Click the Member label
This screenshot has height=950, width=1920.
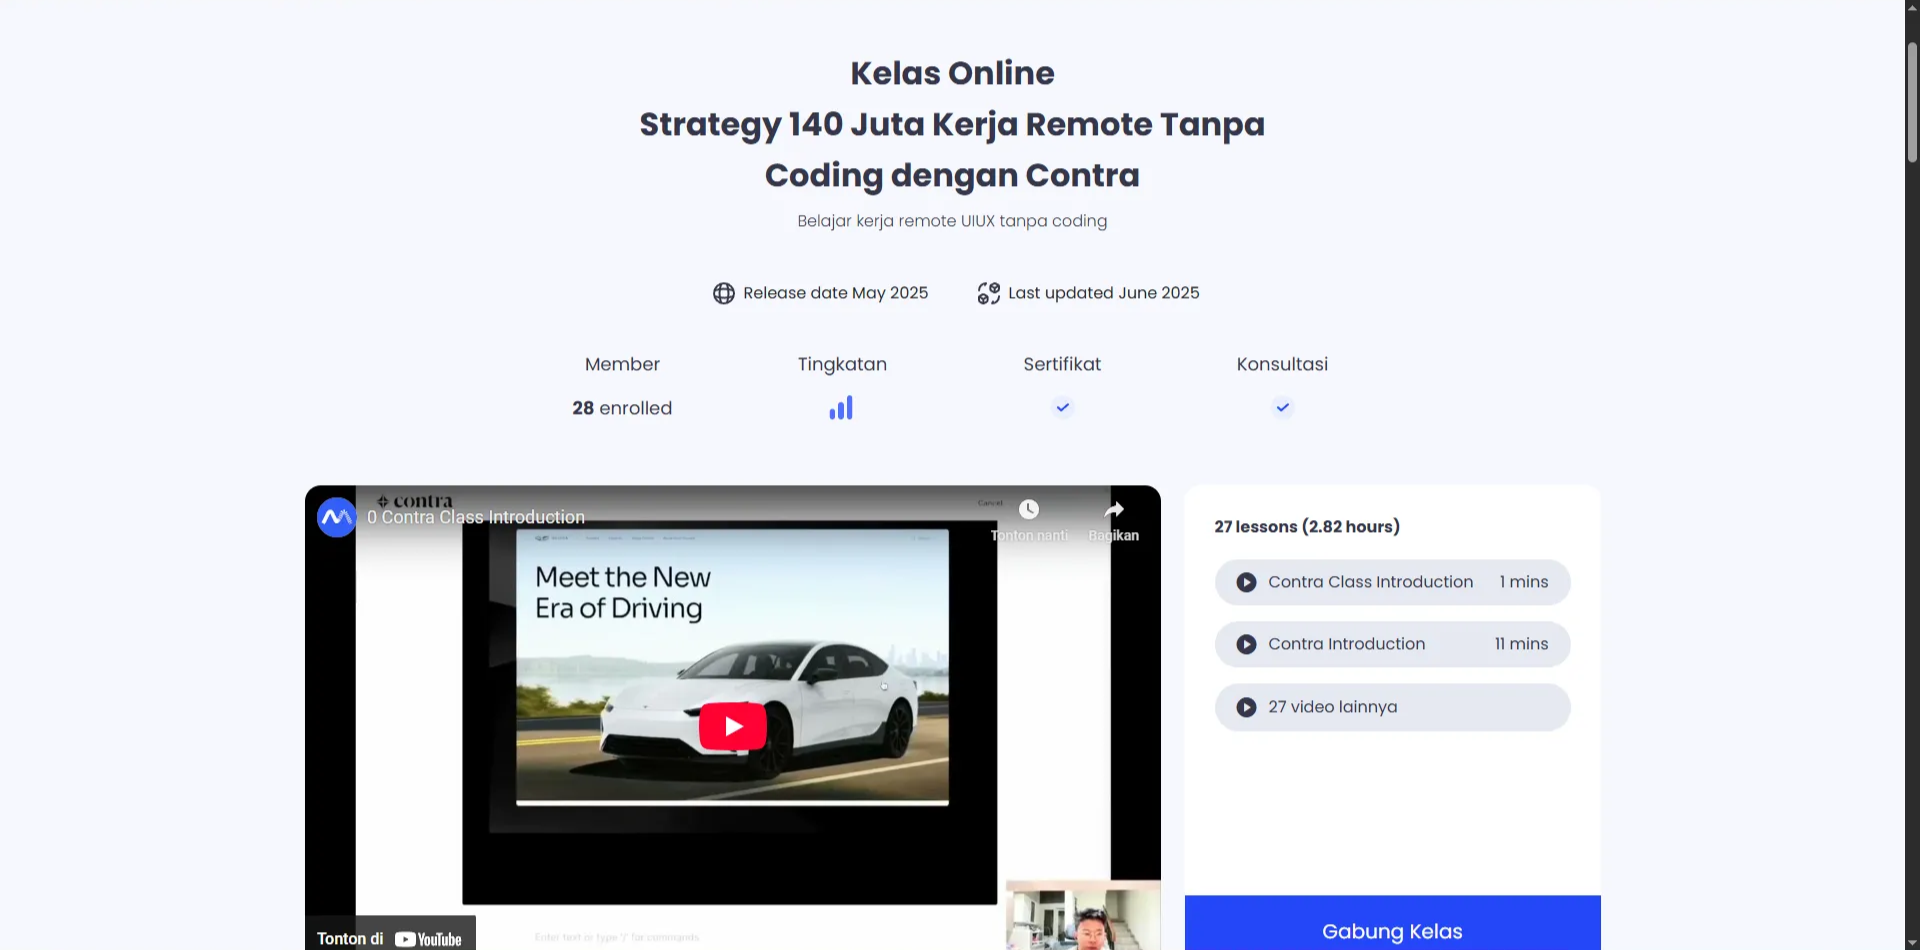point(622,364)
